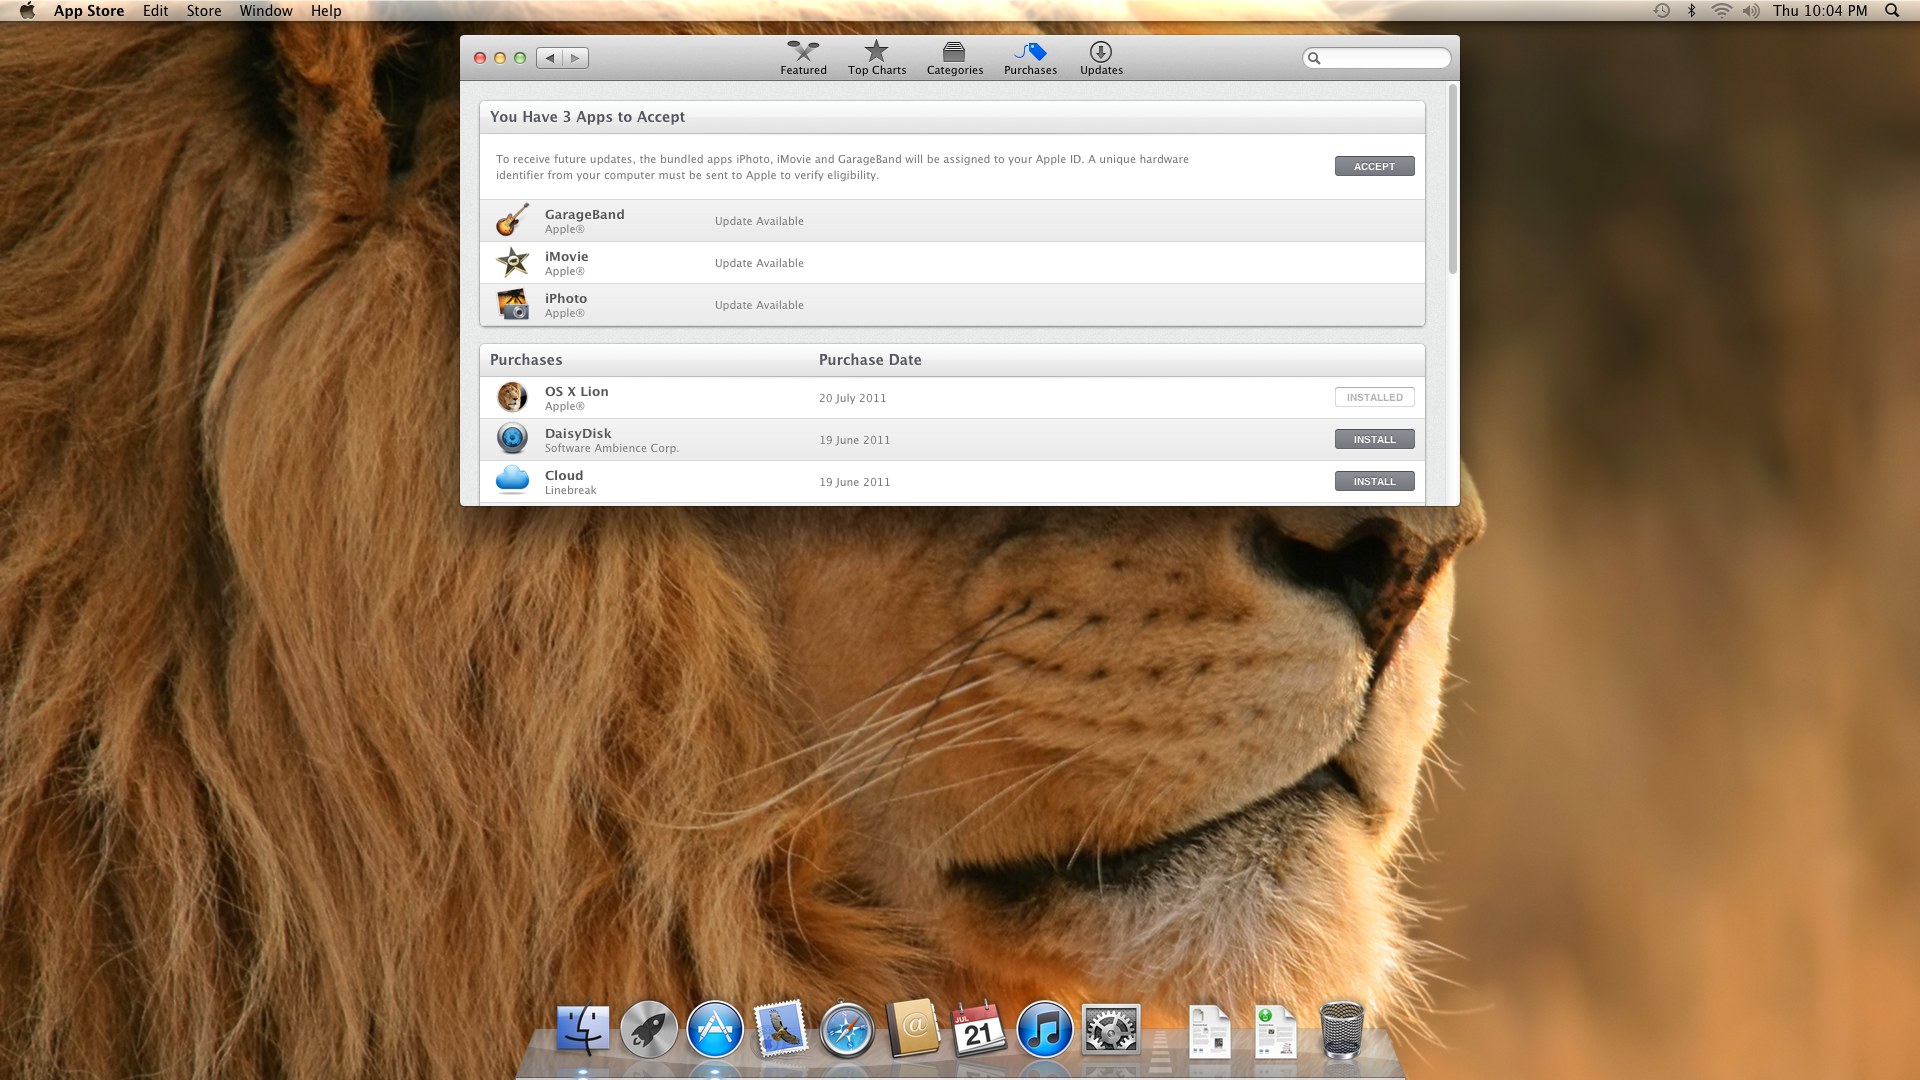Open the Purchases section
This screenshot has width=1920, height=1080.
tap(1030, 58)
